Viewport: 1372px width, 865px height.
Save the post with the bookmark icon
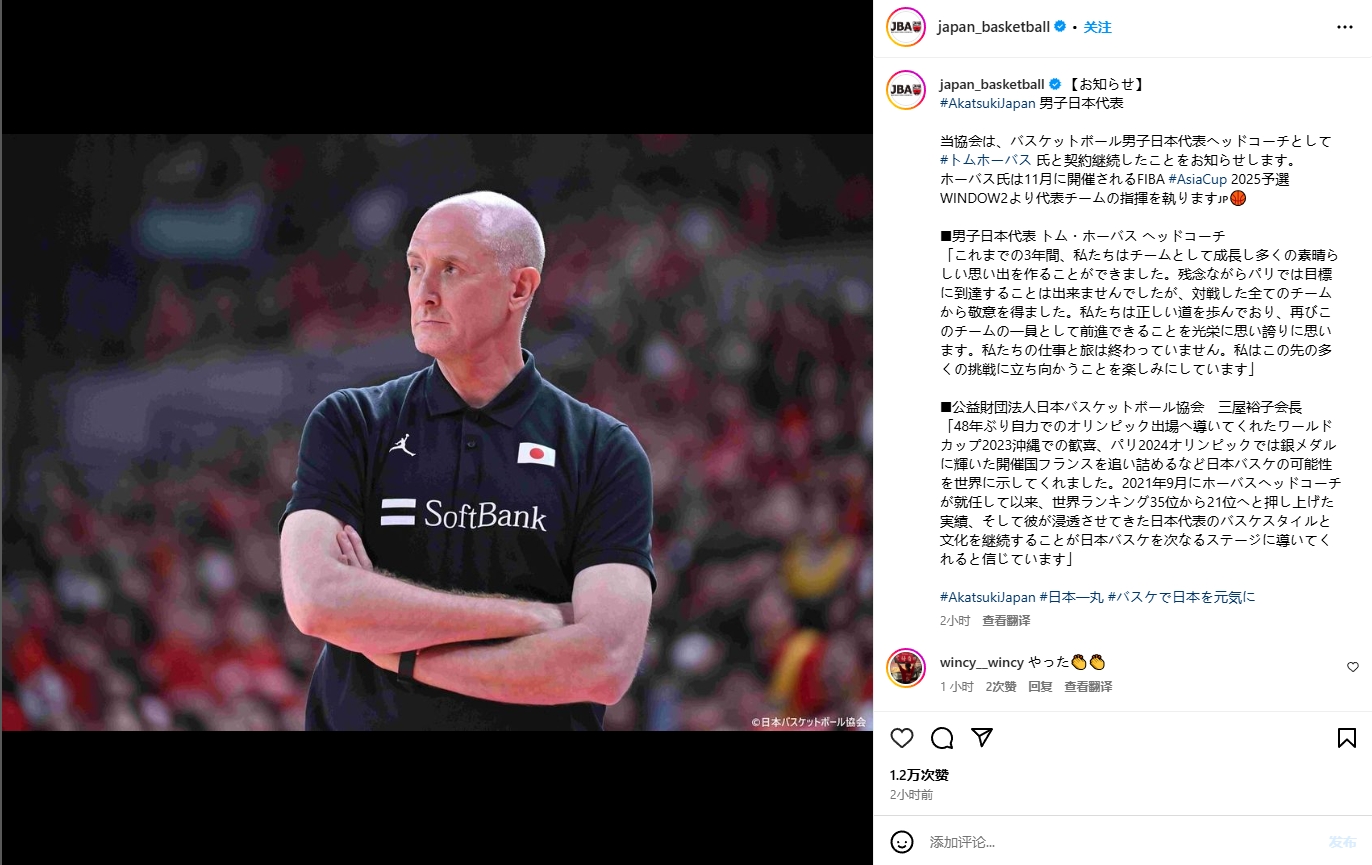click(1347, 738)
